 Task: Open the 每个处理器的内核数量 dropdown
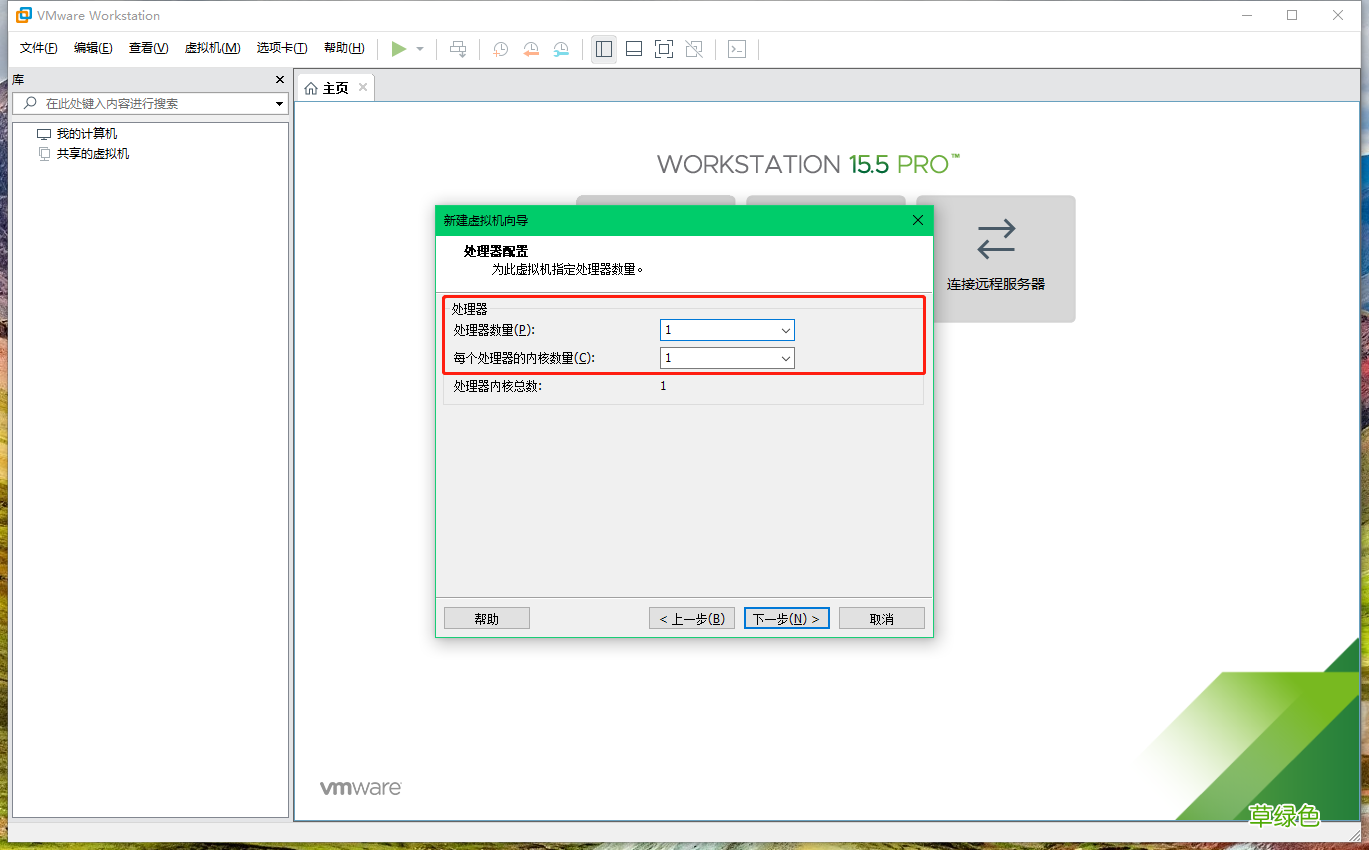click(x=785, y=358)
